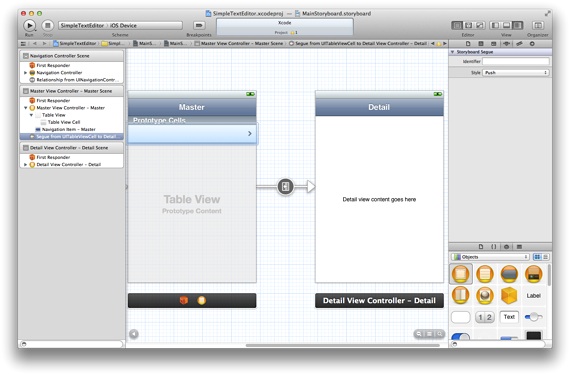Toggle the Breakpoints button
The width and height of the screenshot is (570, 375).
[x=199, y=25]
